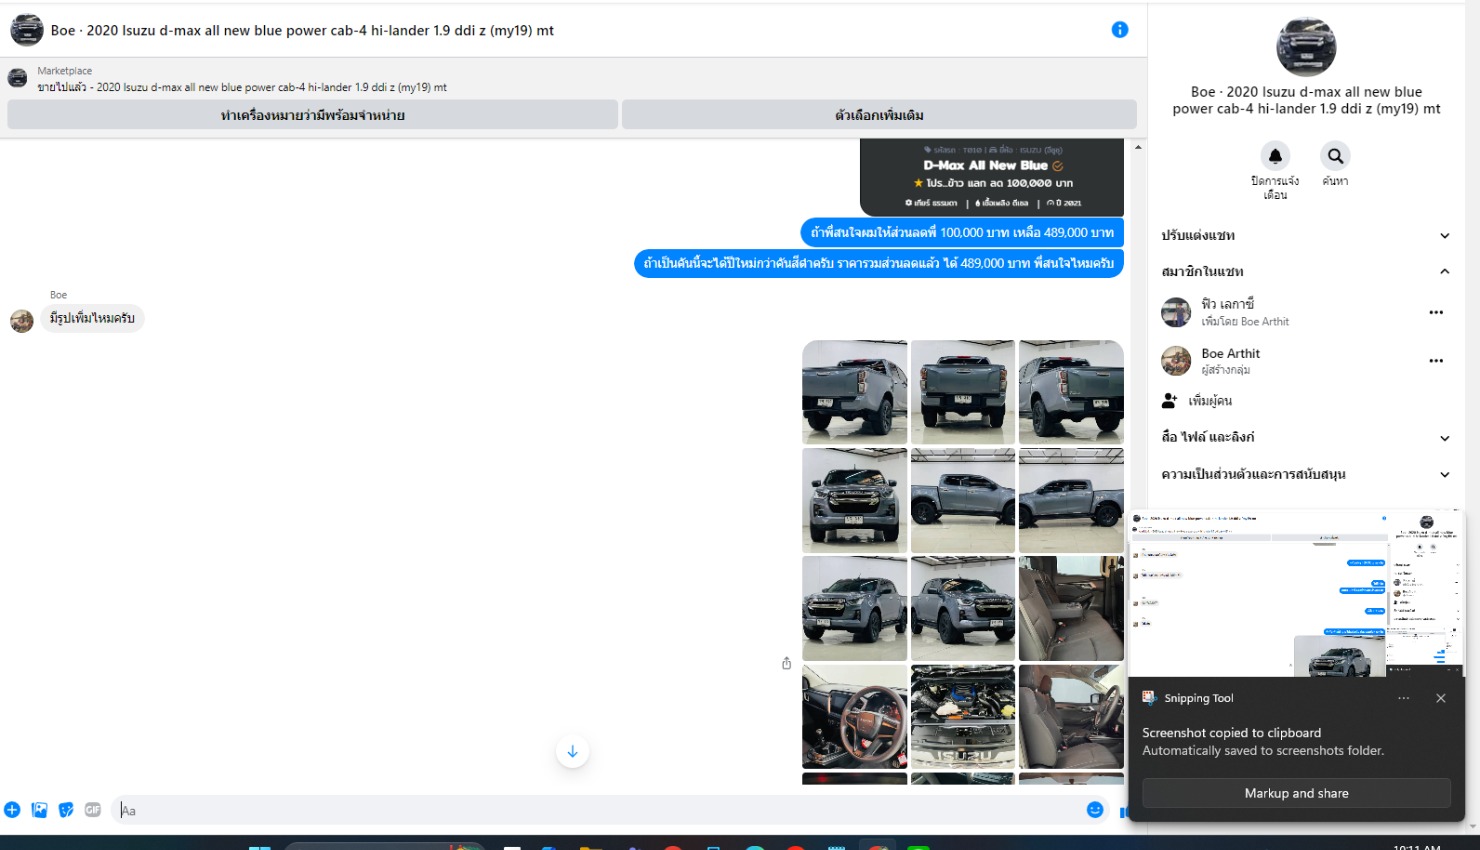Click the ทำเครื่องหมายว่ามีพร้อมจำหน่าย button
Viewport: 1480px width, 850px height.
312,115
